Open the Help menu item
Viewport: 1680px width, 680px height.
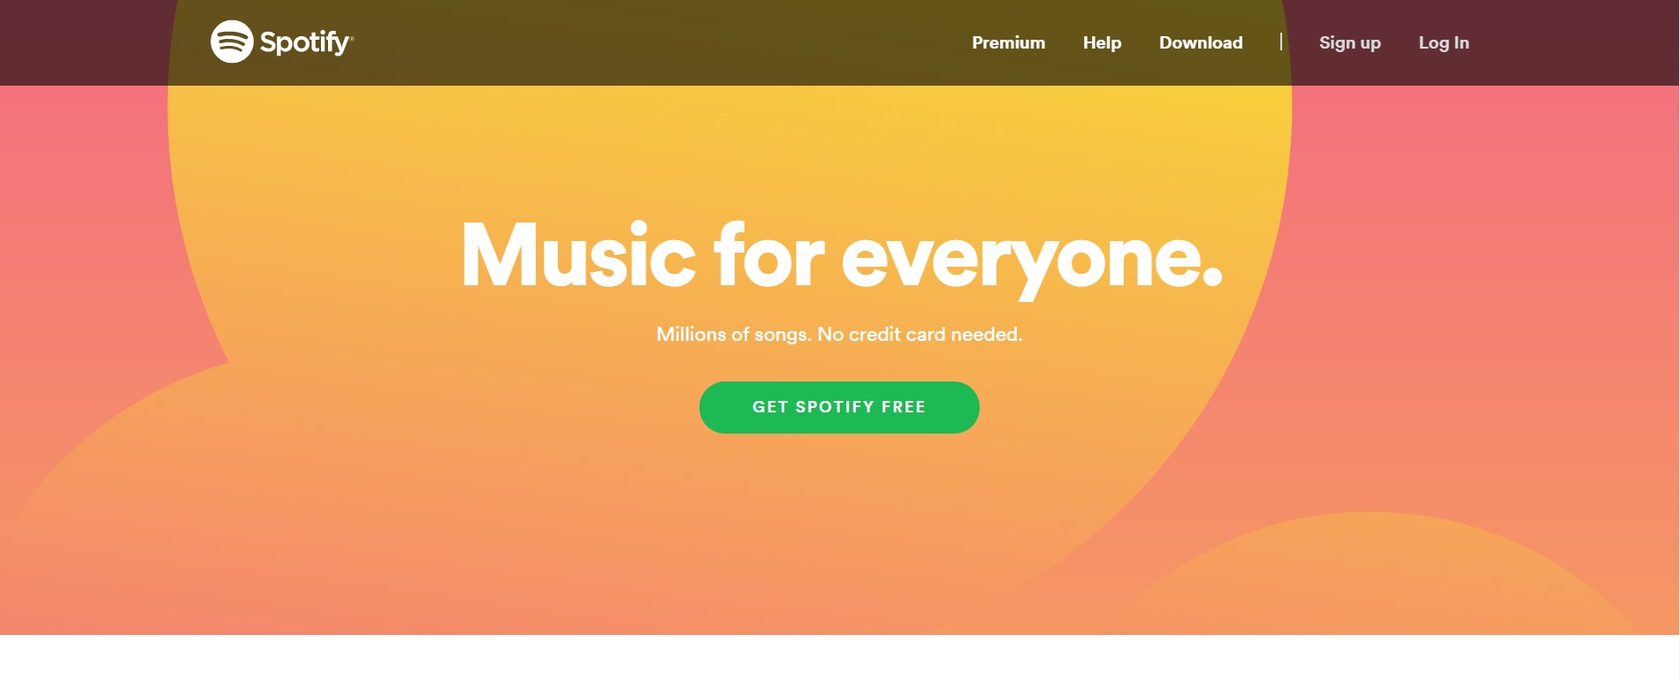click(x=1102, y=43)
